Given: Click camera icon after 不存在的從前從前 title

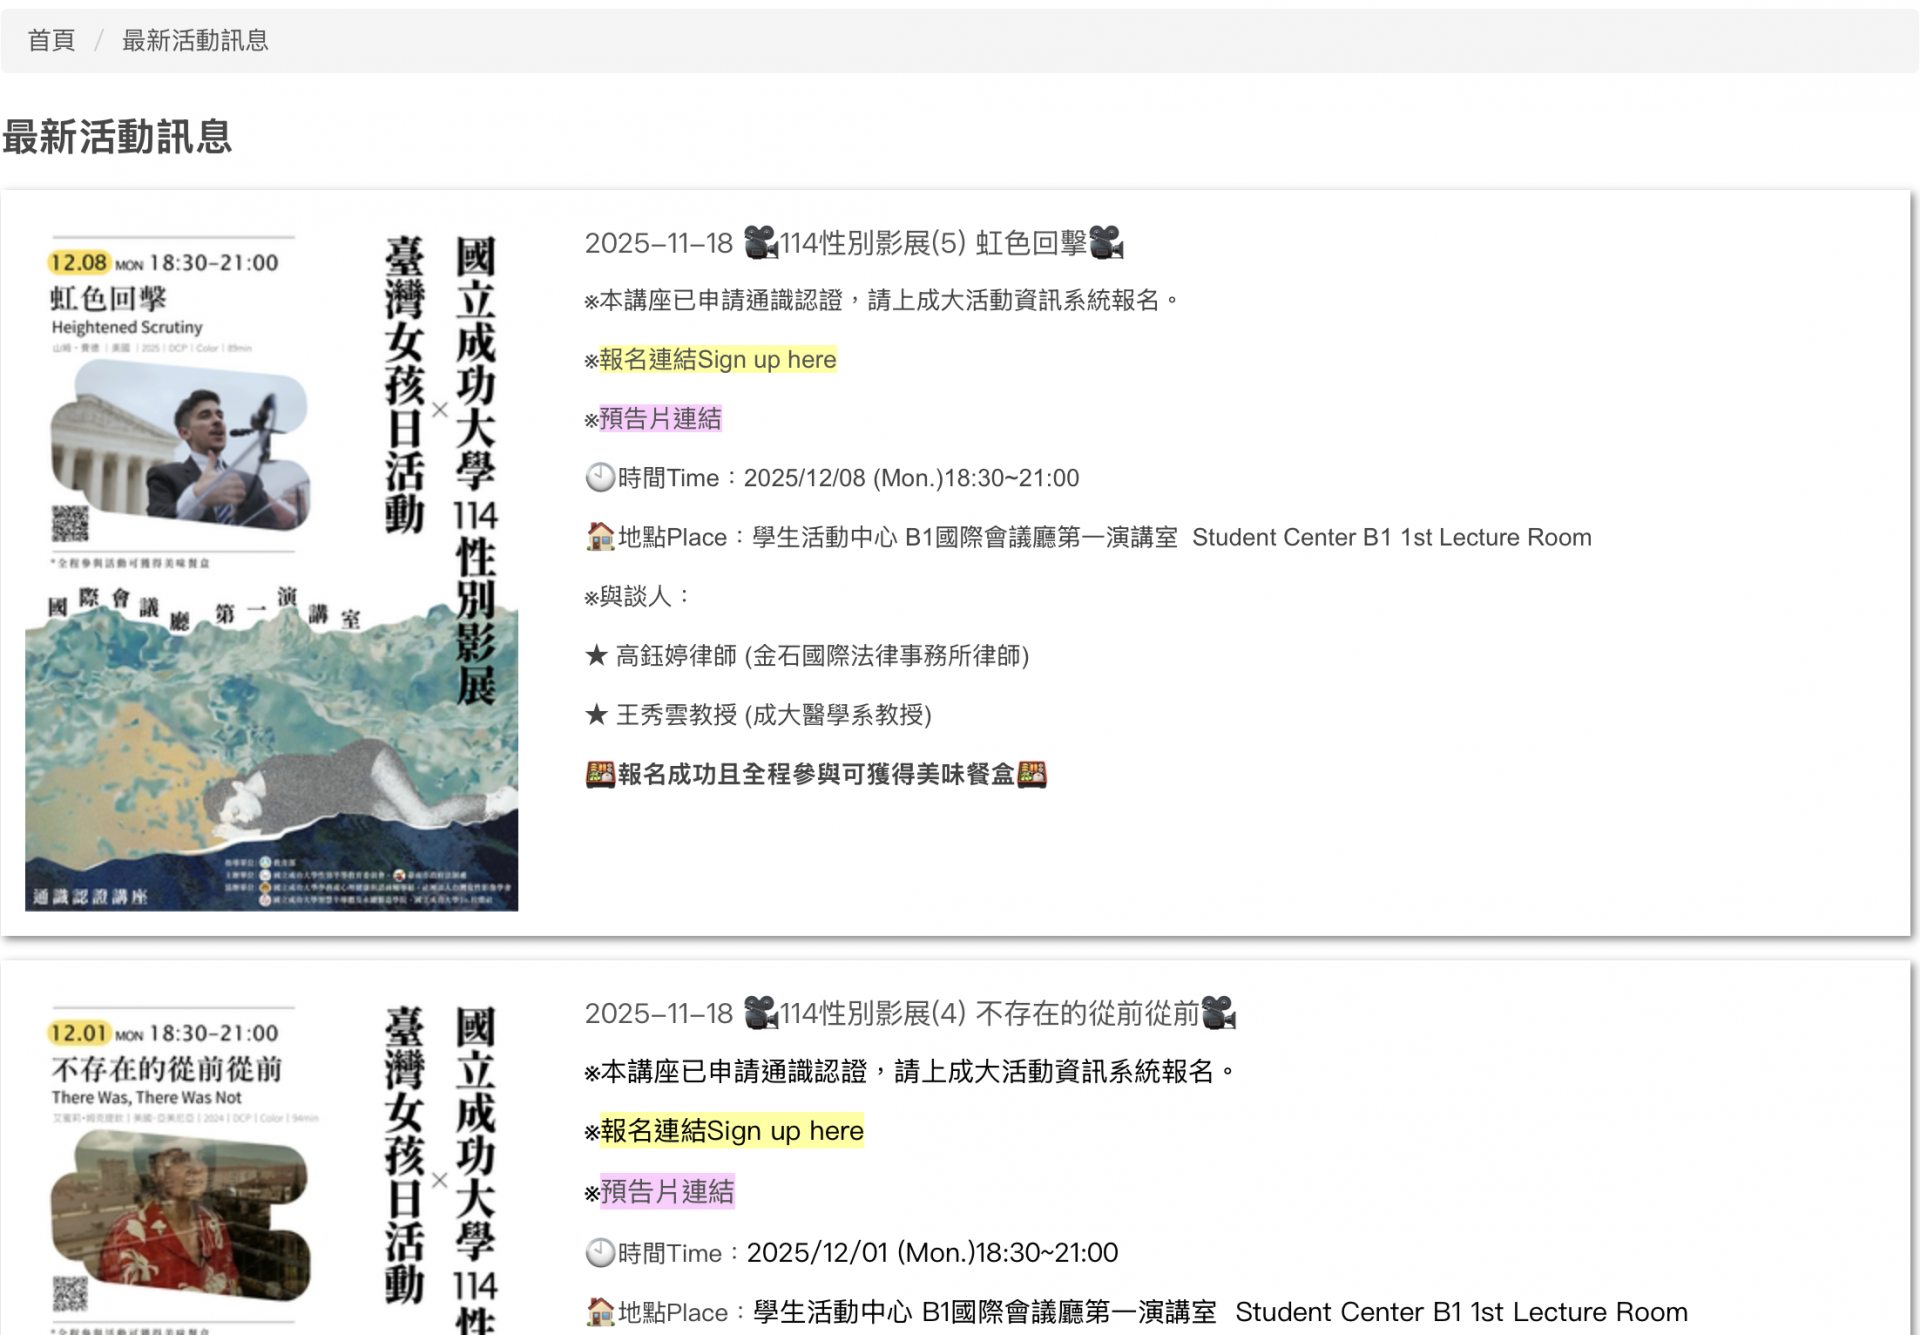Looking at the screenshot, I should click(x=1218, y=1013).
